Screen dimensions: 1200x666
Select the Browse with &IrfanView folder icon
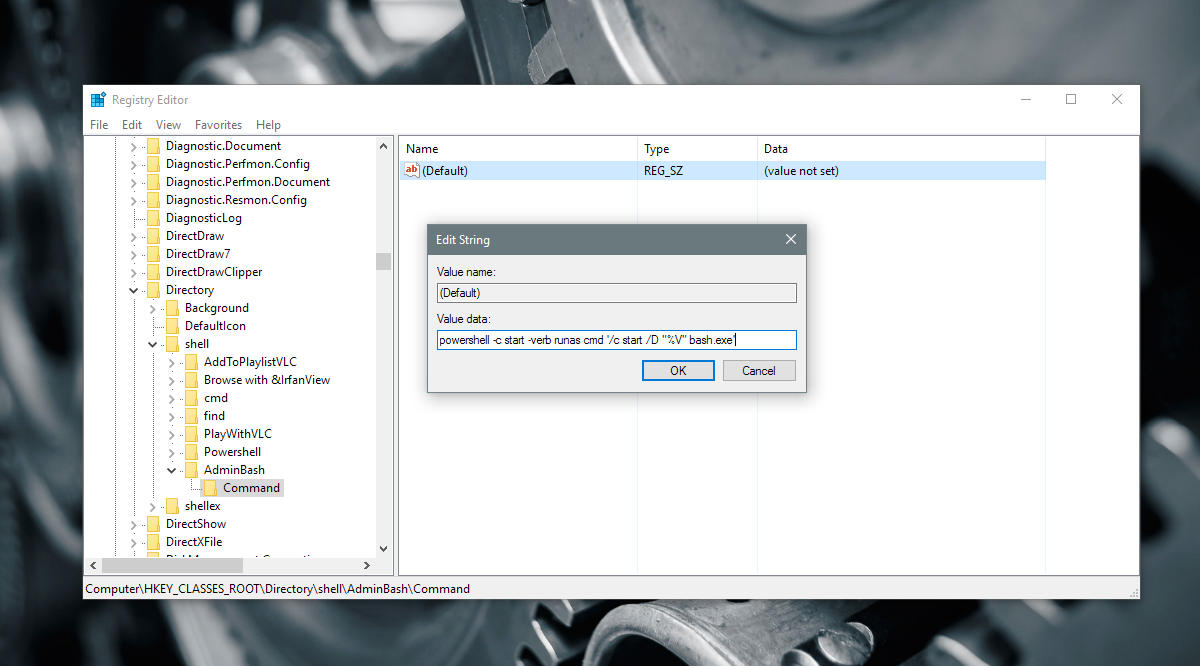191,380
